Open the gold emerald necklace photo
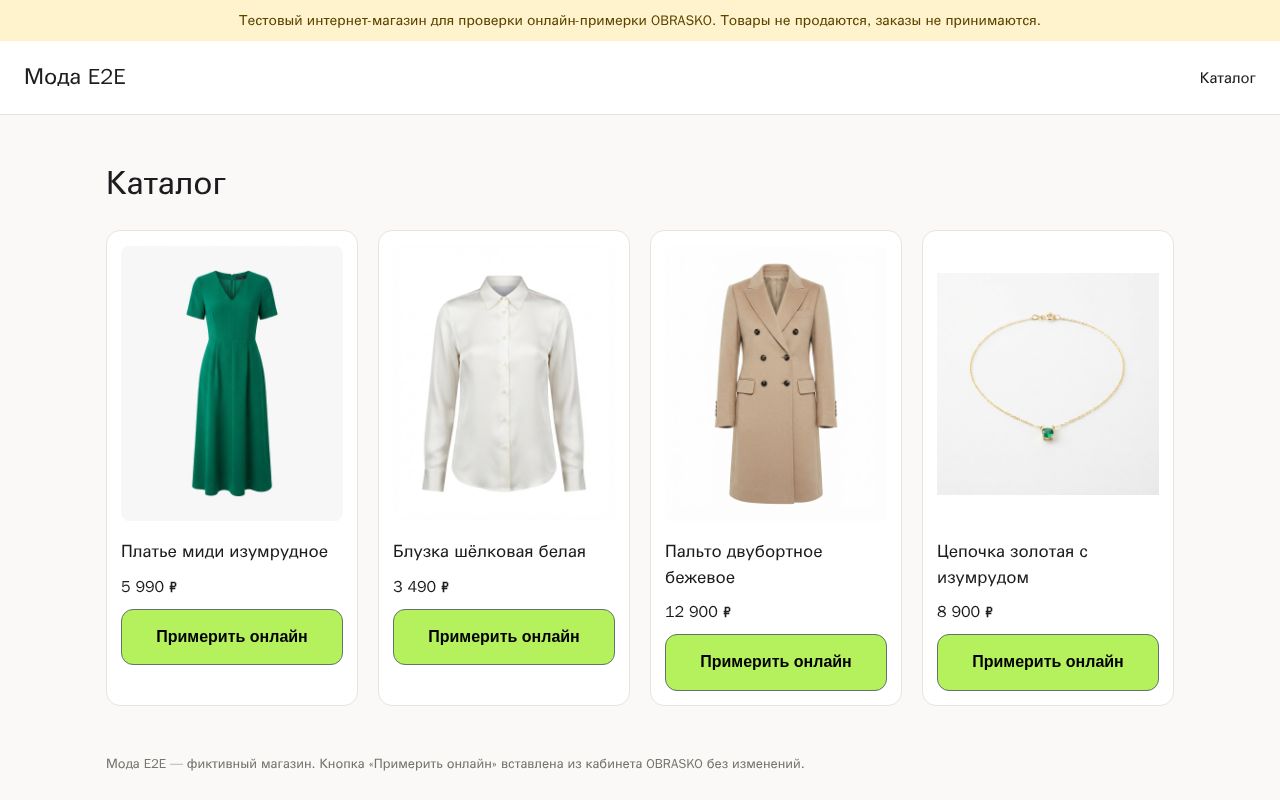 point(1048,384)
